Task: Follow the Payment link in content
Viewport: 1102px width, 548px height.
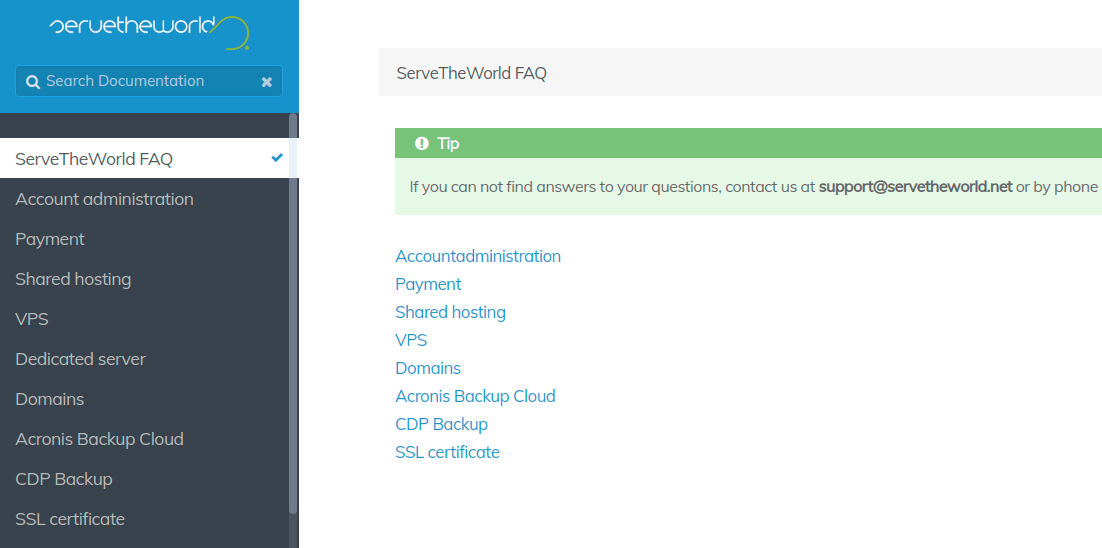Action: coord(428,285)
